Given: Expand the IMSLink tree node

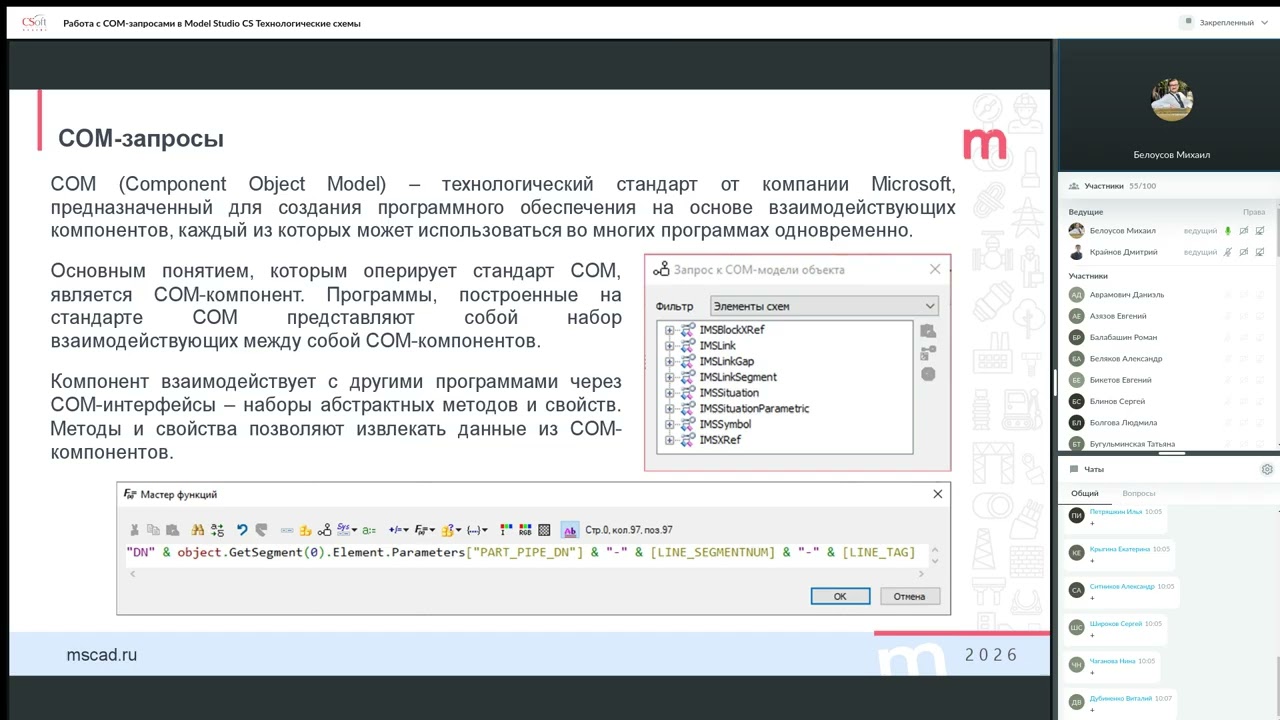Looking at the screenshot, I should coord(669,346).
